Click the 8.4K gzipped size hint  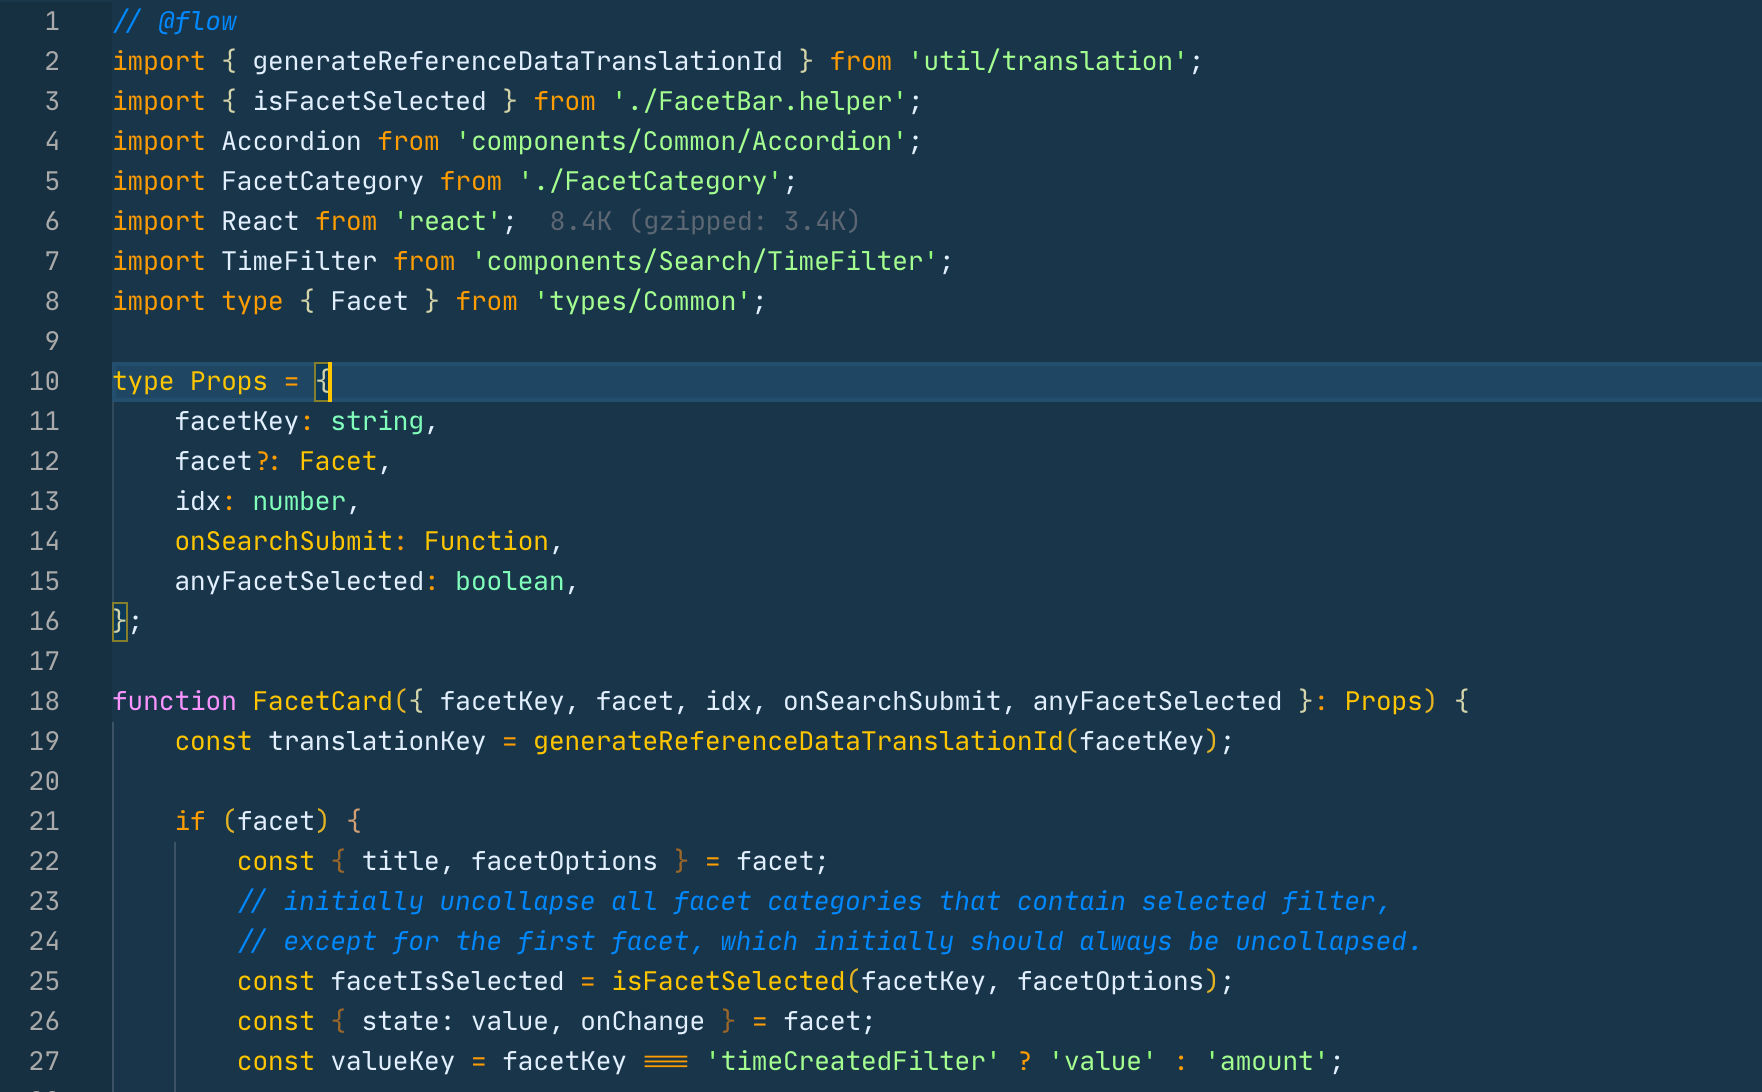click(x=704, y=221)
